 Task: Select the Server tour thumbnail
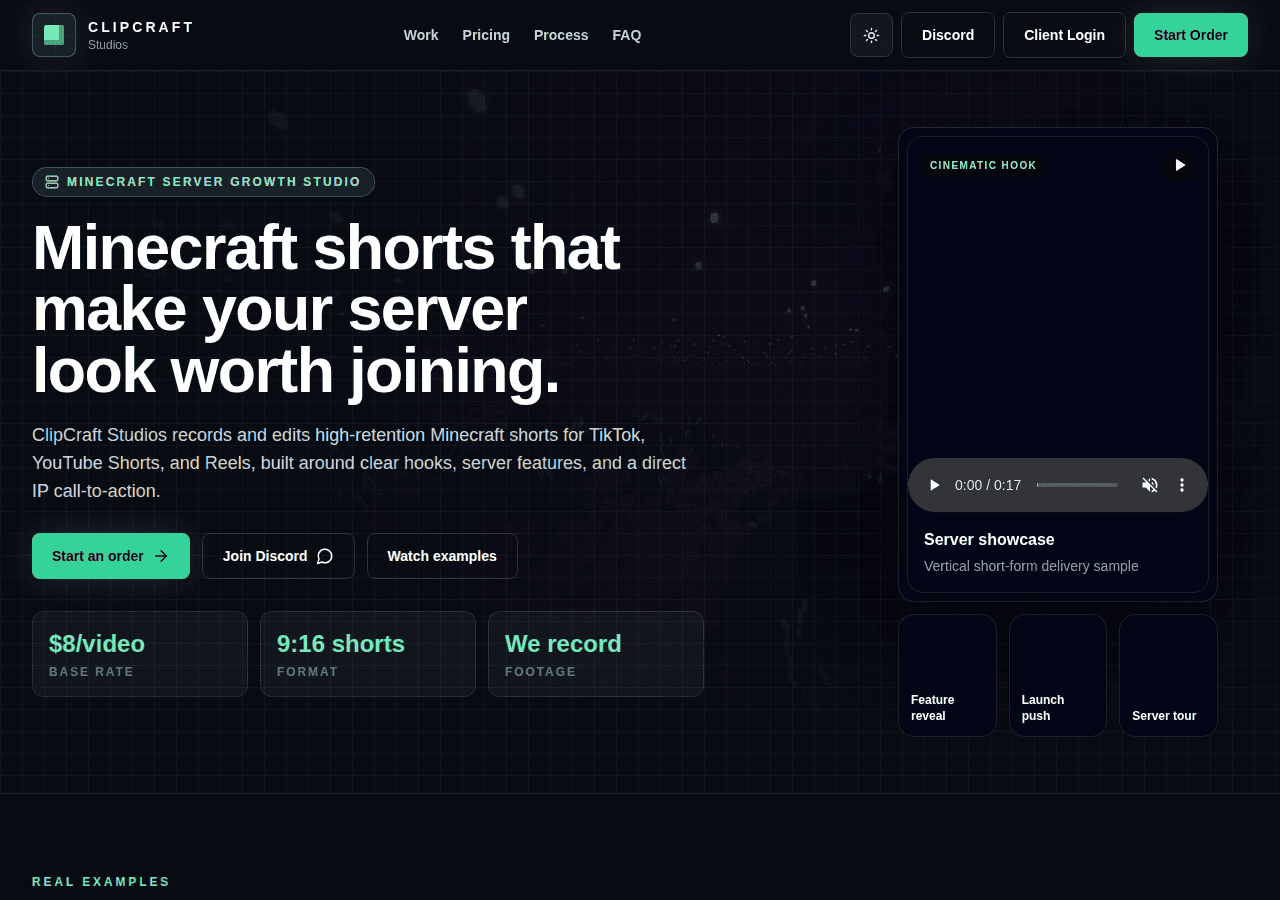[1168, 675]
